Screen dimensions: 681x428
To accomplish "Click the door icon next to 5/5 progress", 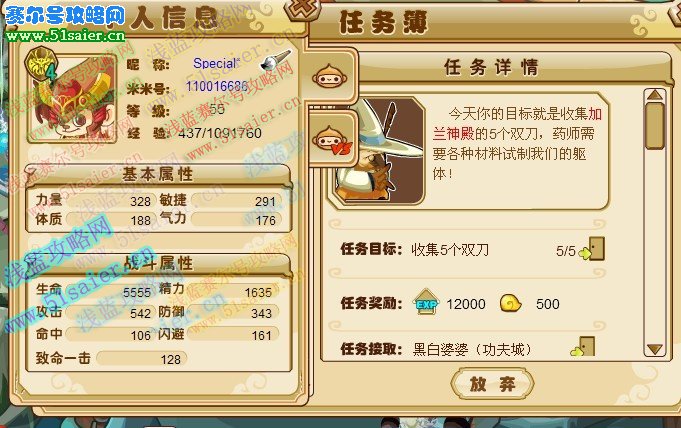I will tap(592, 249).
